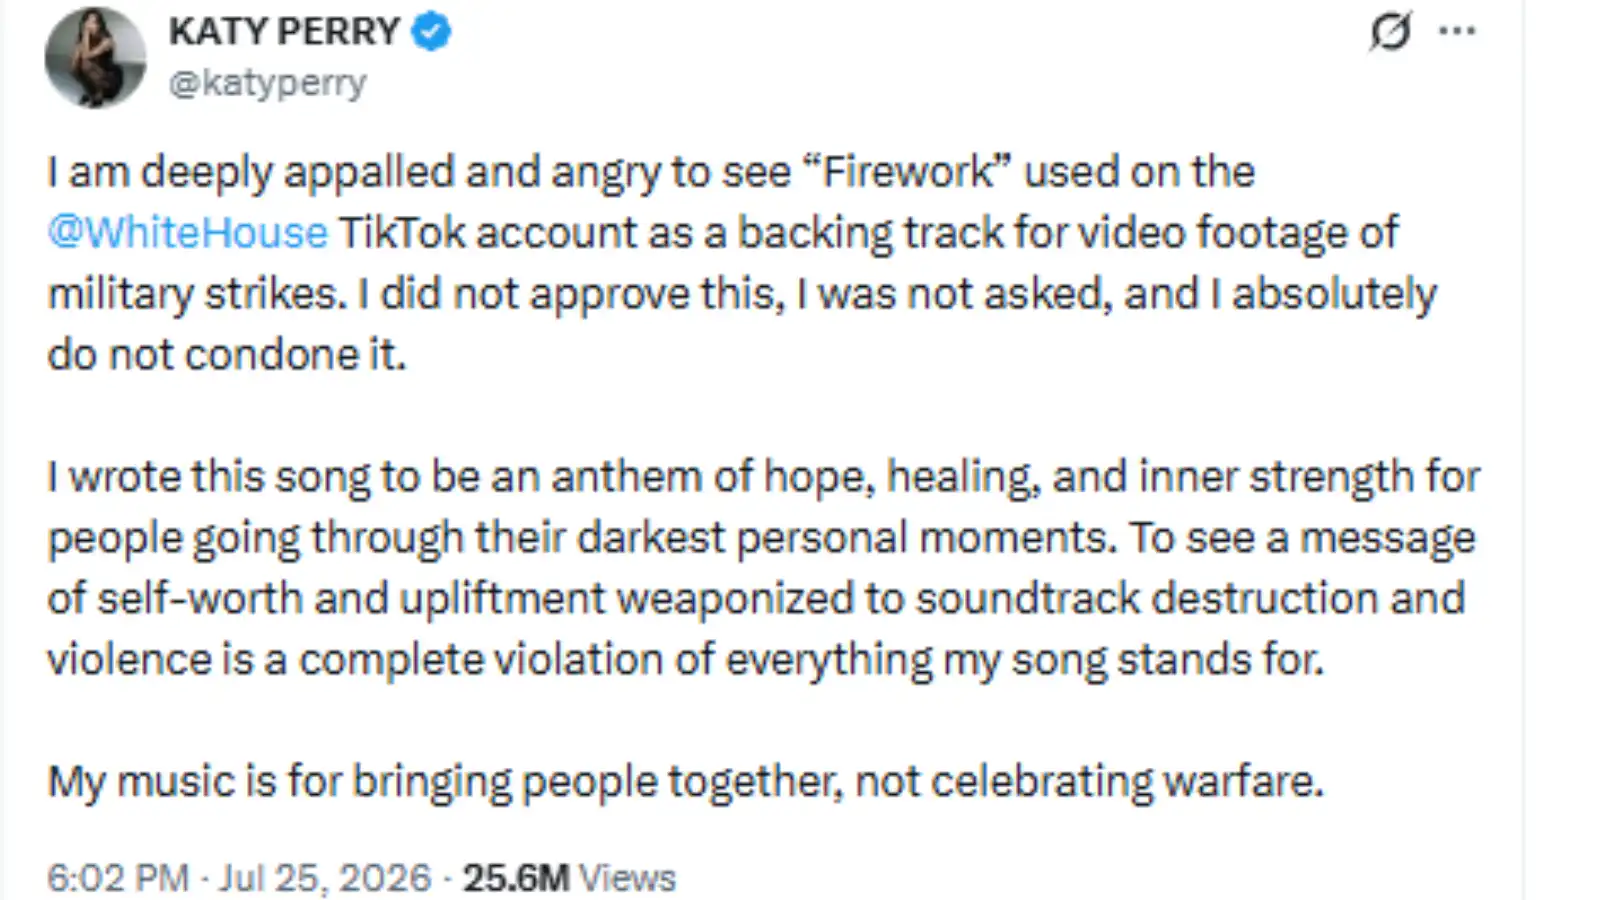Open the @katyperry handle link
The width and height of the screenshot is (1600, 900).
[x=267, y=83]
